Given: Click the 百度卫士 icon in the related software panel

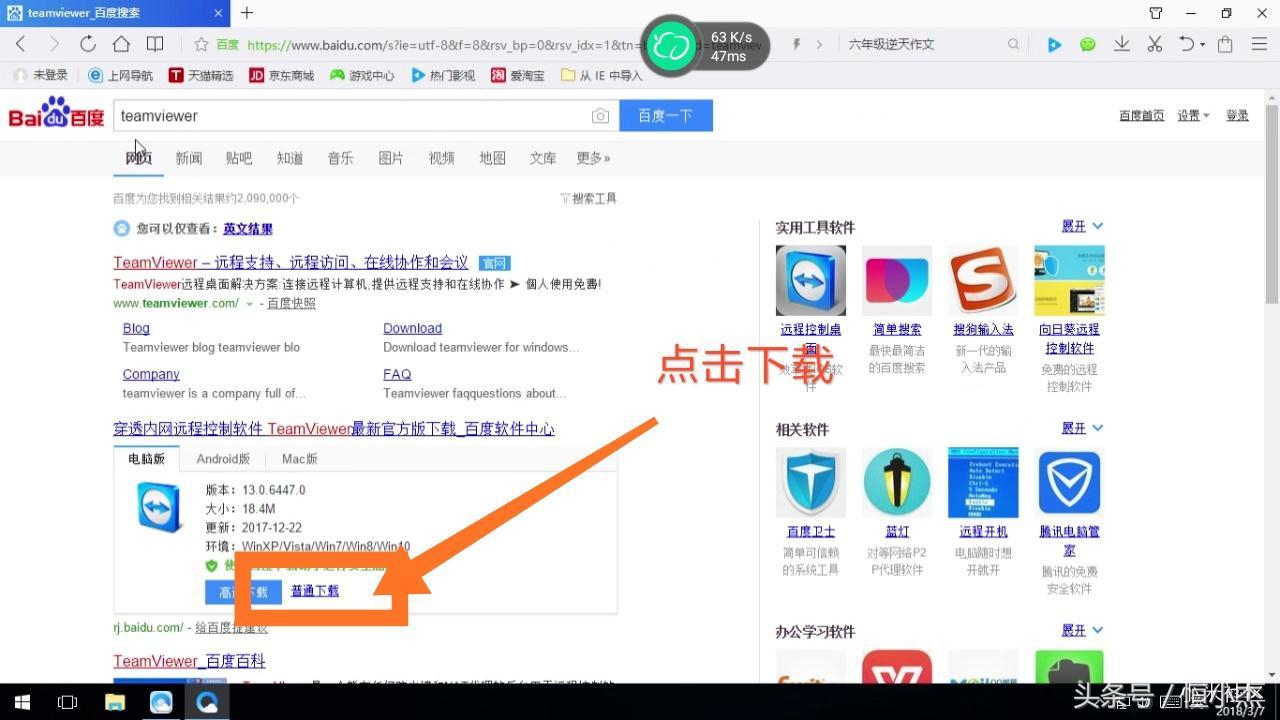Looking at the screenshot, I should [810, 481].
